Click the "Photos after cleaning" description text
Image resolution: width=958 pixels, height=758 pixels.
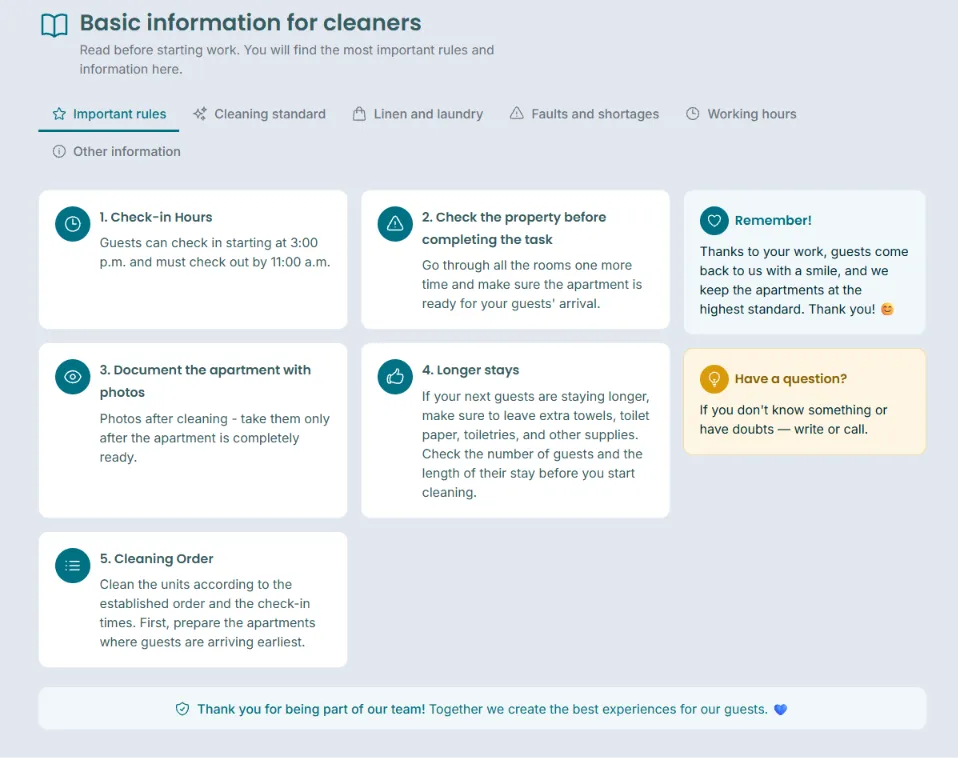click(214, 438)
